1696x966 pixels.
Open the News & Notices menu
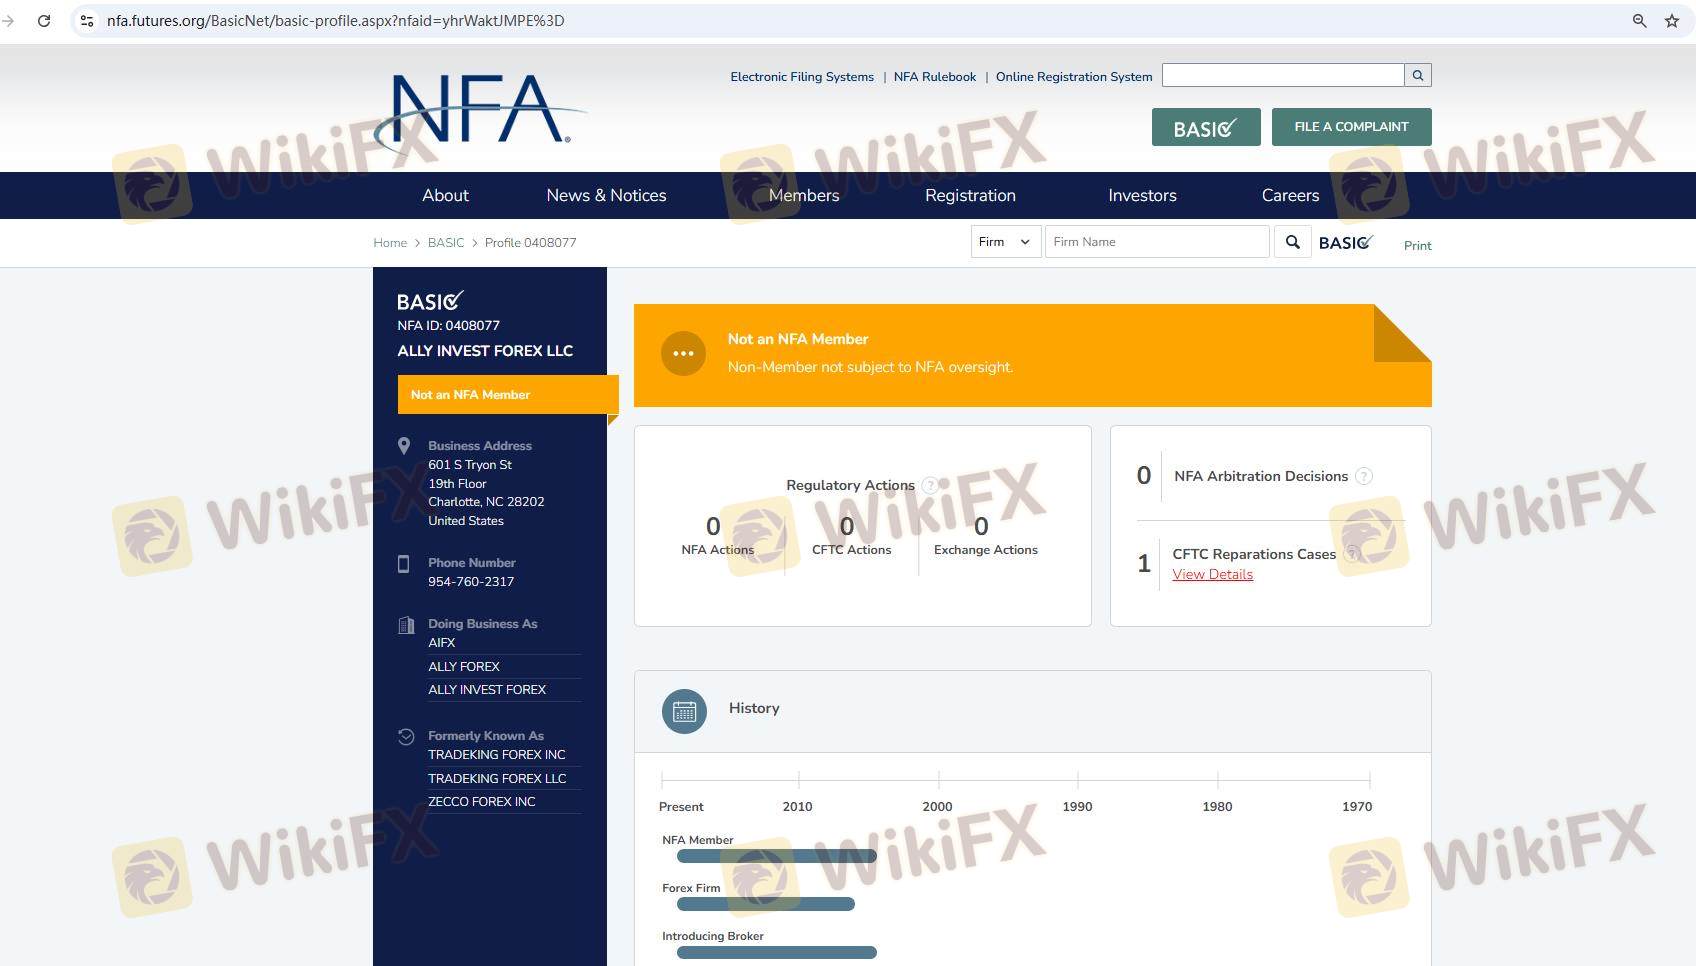point(606,195)
